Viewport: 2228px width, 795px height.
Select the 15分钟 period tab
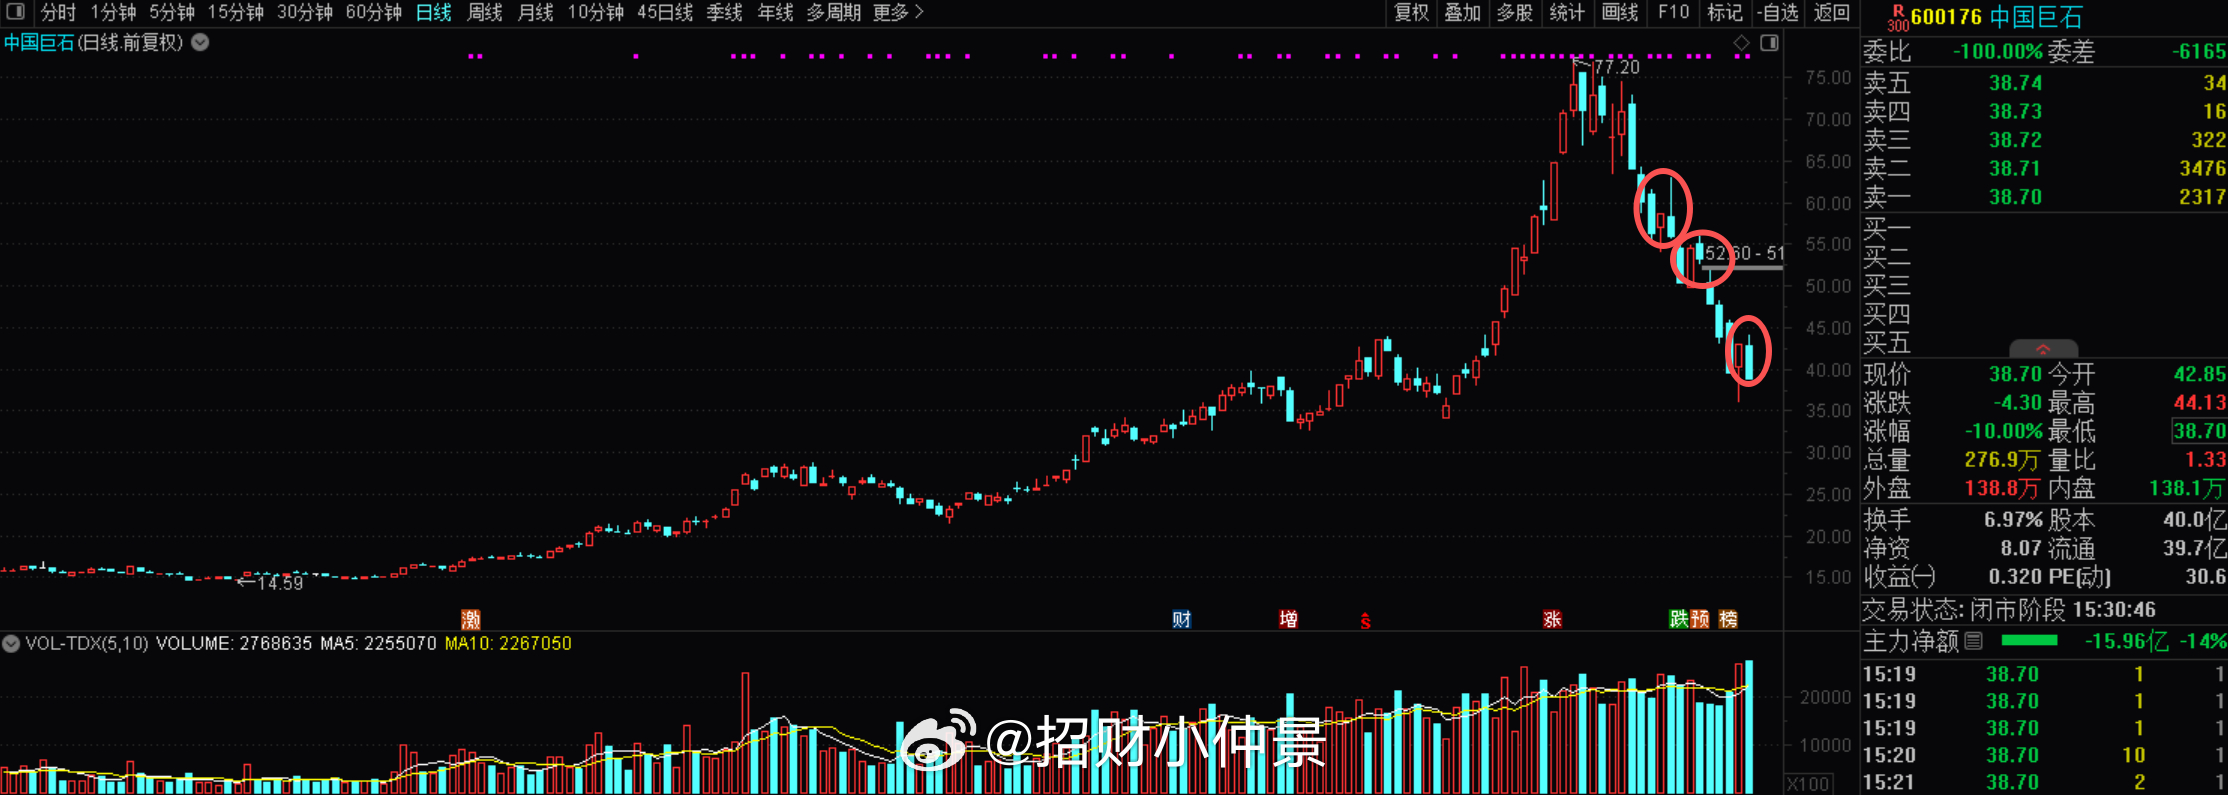tap(236, 13)
